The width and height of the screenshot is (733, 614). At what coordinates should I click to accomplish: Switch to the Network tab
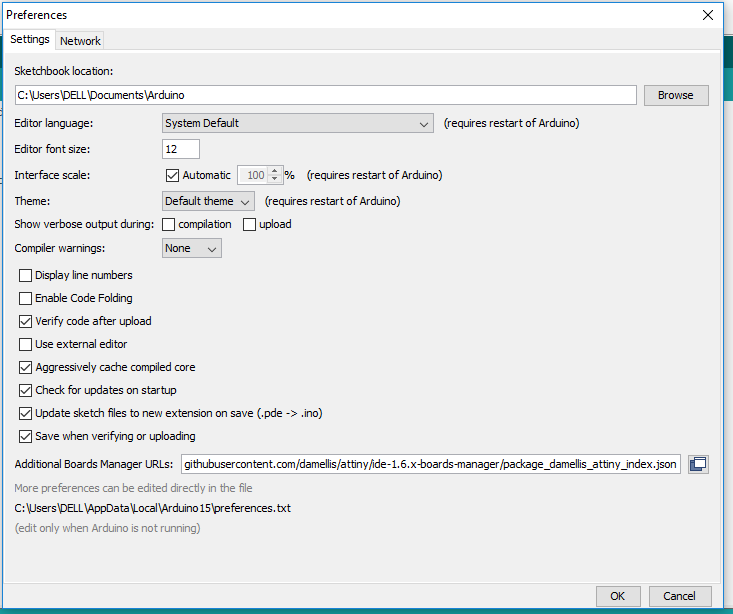80,40
